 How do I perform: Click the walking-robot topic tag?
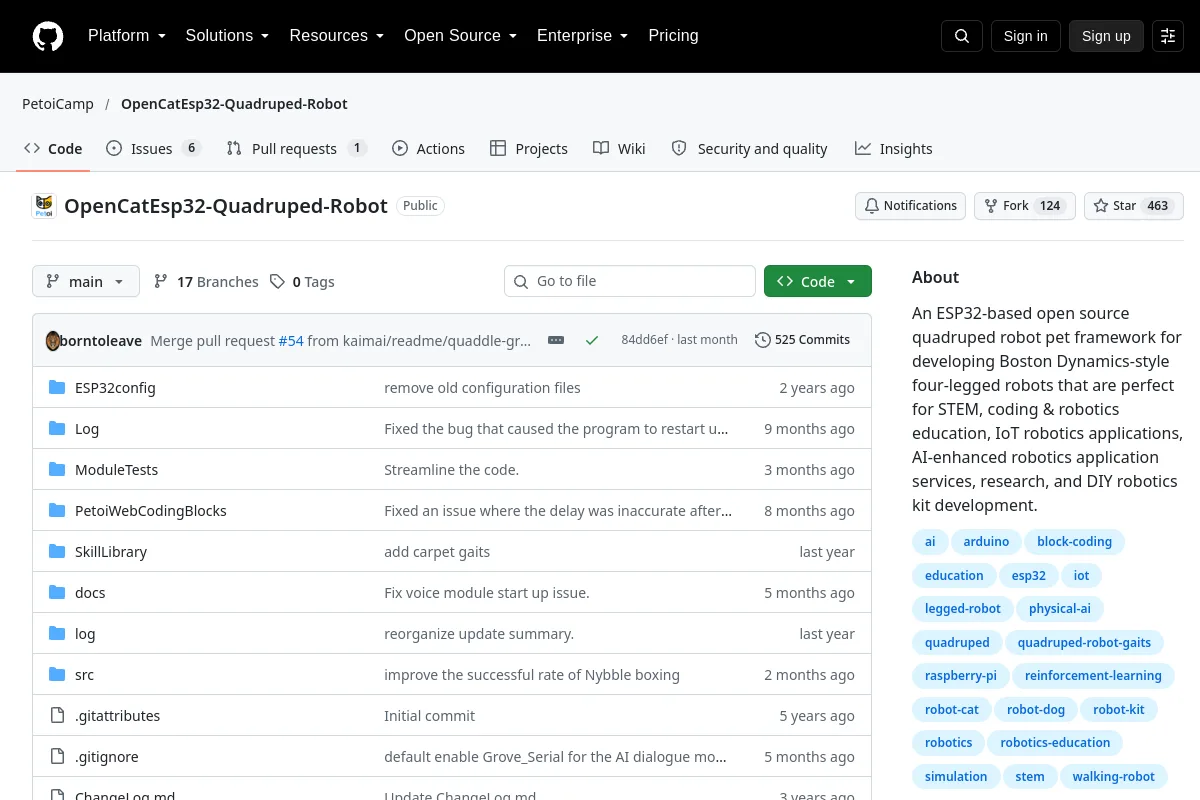click(x=1113, y=776)
